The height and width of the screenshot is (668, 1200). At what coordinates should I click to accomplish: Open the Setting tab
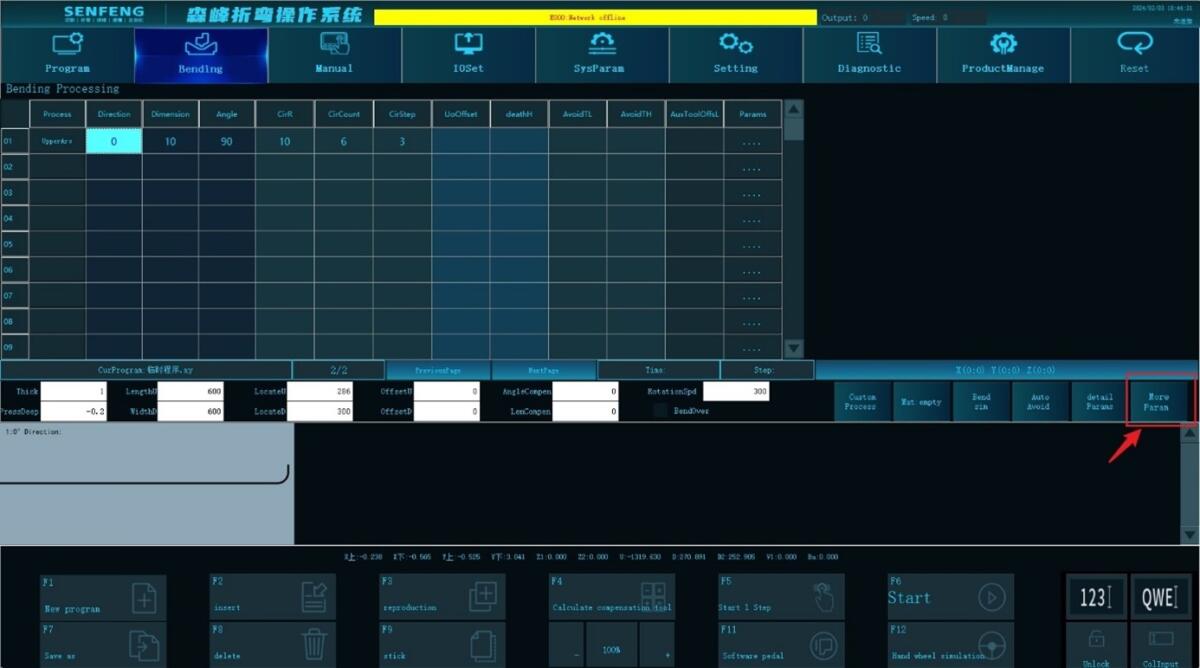[x=735, y=54]
